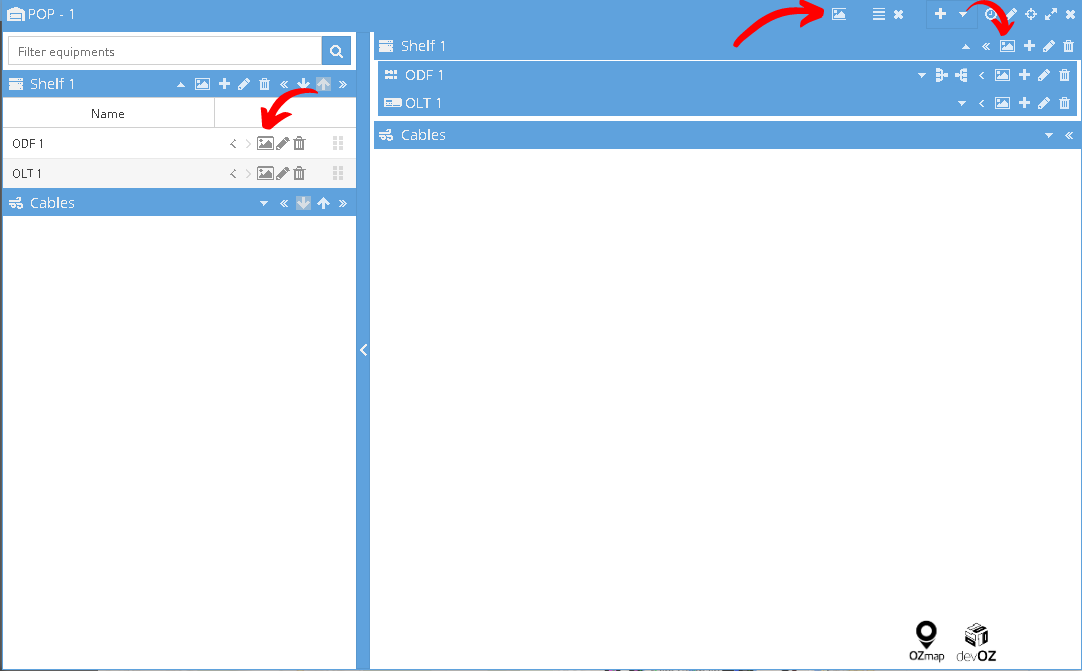Delete right panel Shelf 1 with trash icon
This screenshot has height=671, width=1082.
coord(1068,46)
